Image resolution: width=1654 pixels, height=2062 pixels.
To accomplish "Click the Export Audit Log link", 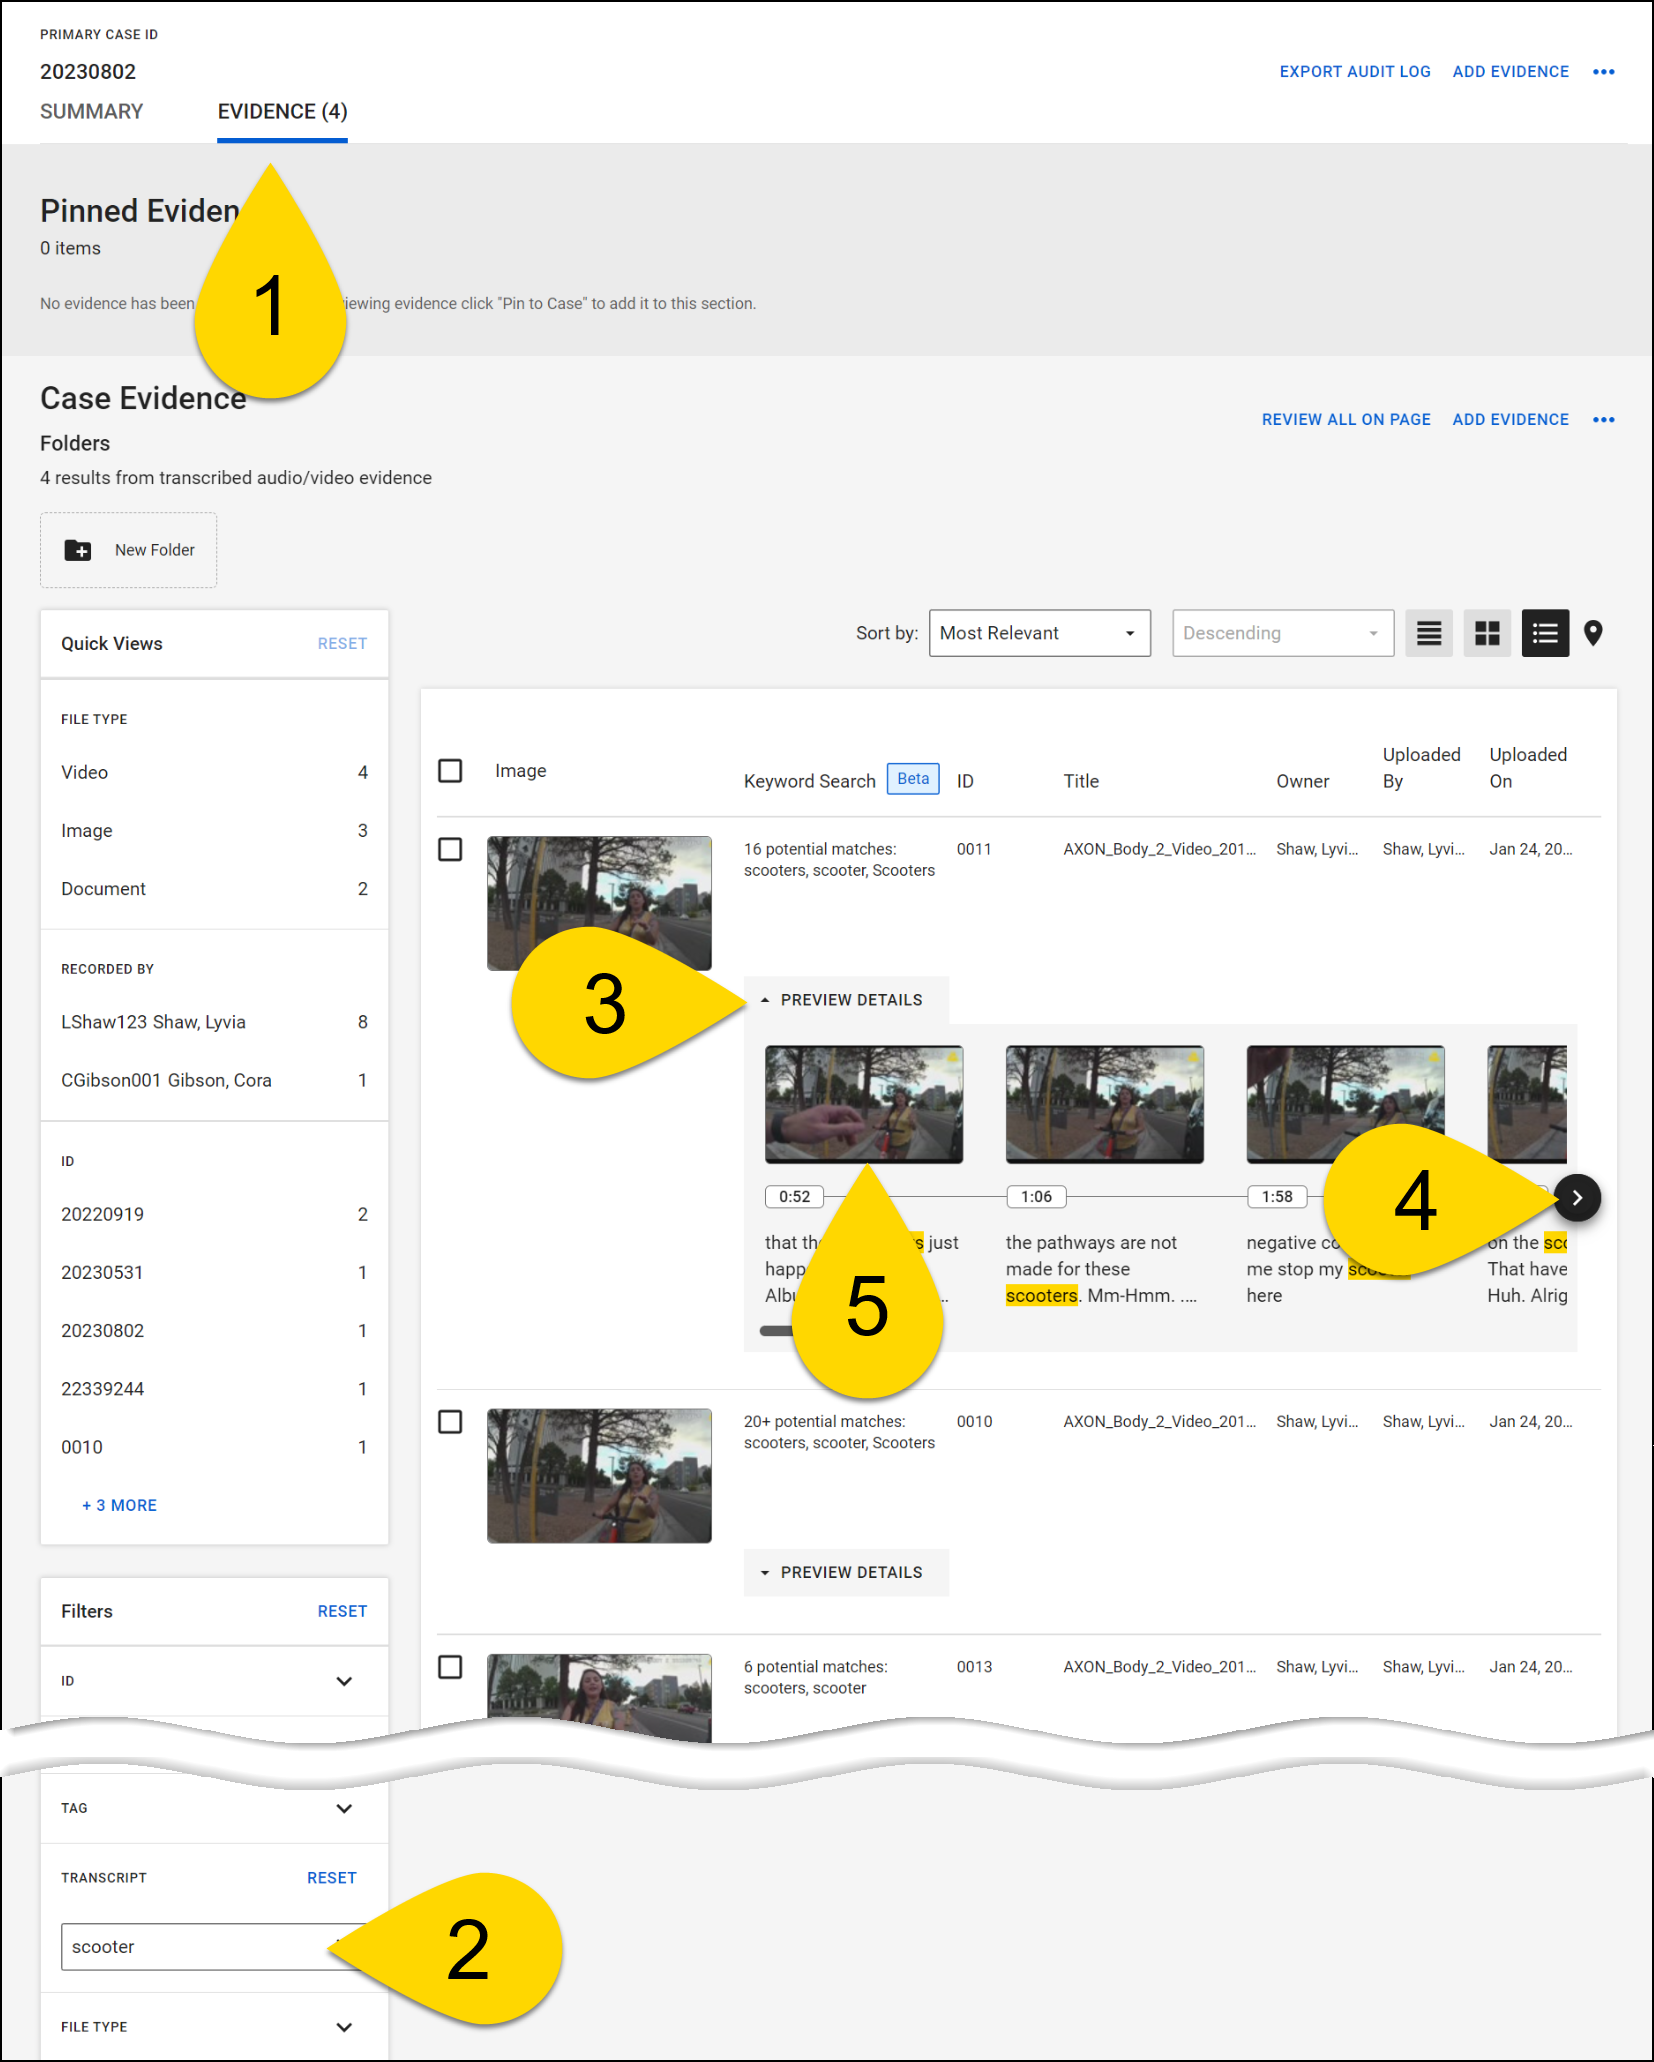I will coord(1354,72).
